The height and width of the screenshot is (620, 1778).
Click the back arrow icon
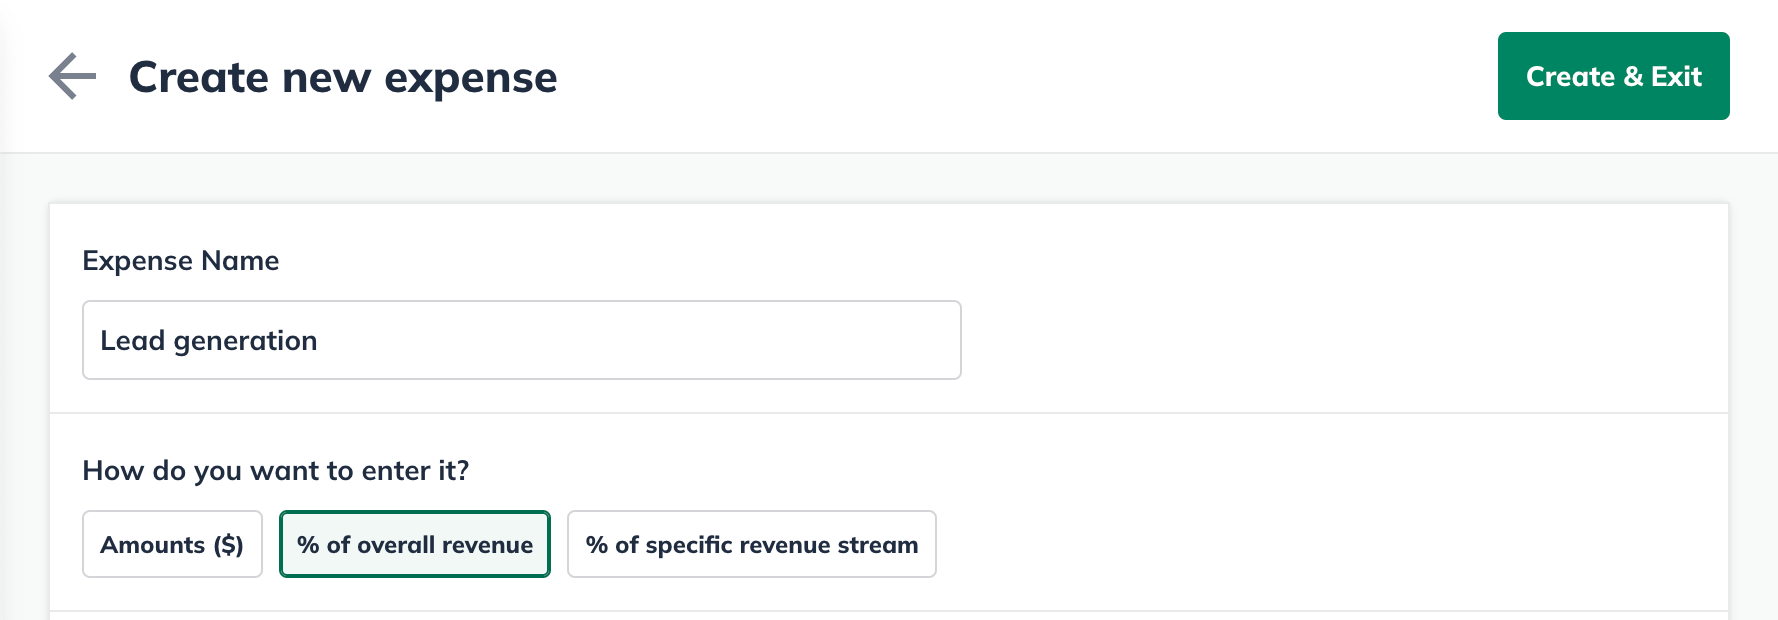73,77
